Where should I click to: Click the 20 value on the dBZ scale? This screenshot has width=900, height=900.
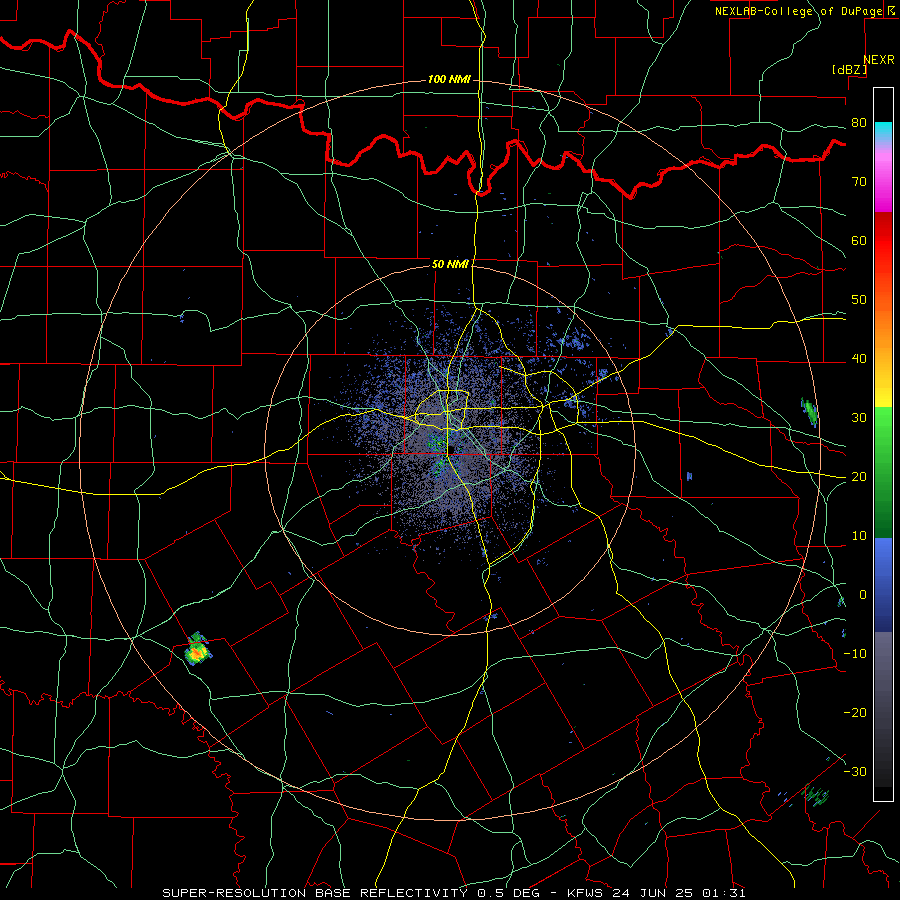click(x=859, y=477)
